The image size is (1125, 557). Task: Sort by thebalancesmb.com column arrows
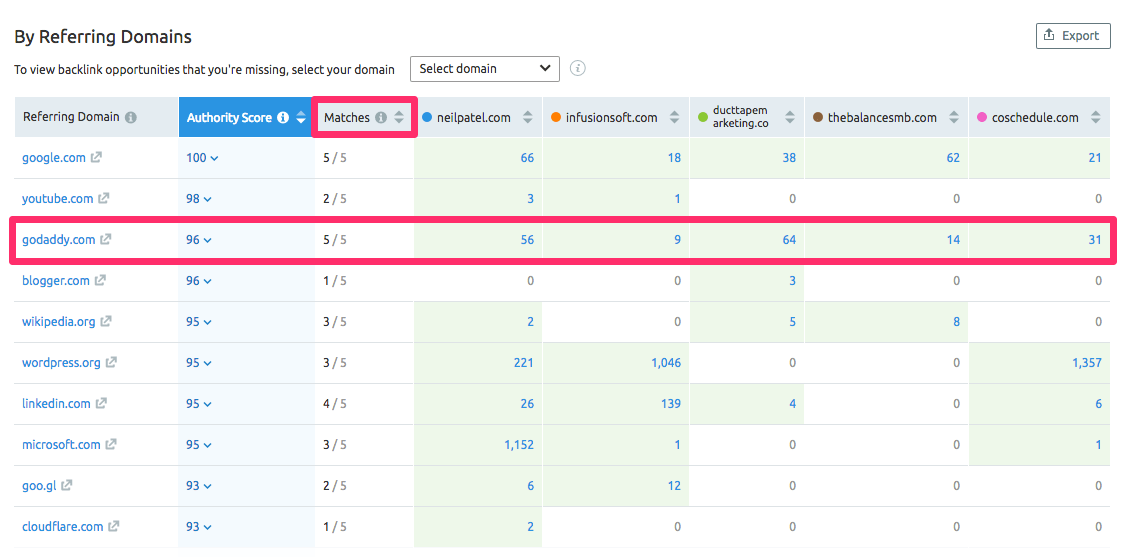[x=954, y=118]
